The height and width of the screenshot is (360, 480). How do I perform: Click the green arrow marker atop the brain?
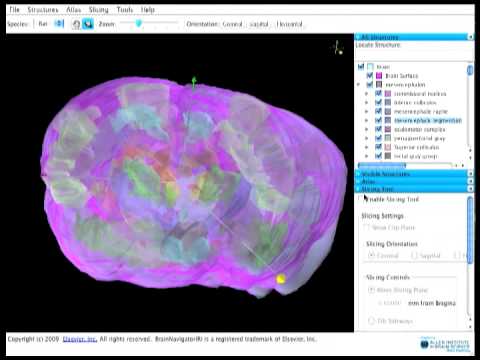coord(194,82)
